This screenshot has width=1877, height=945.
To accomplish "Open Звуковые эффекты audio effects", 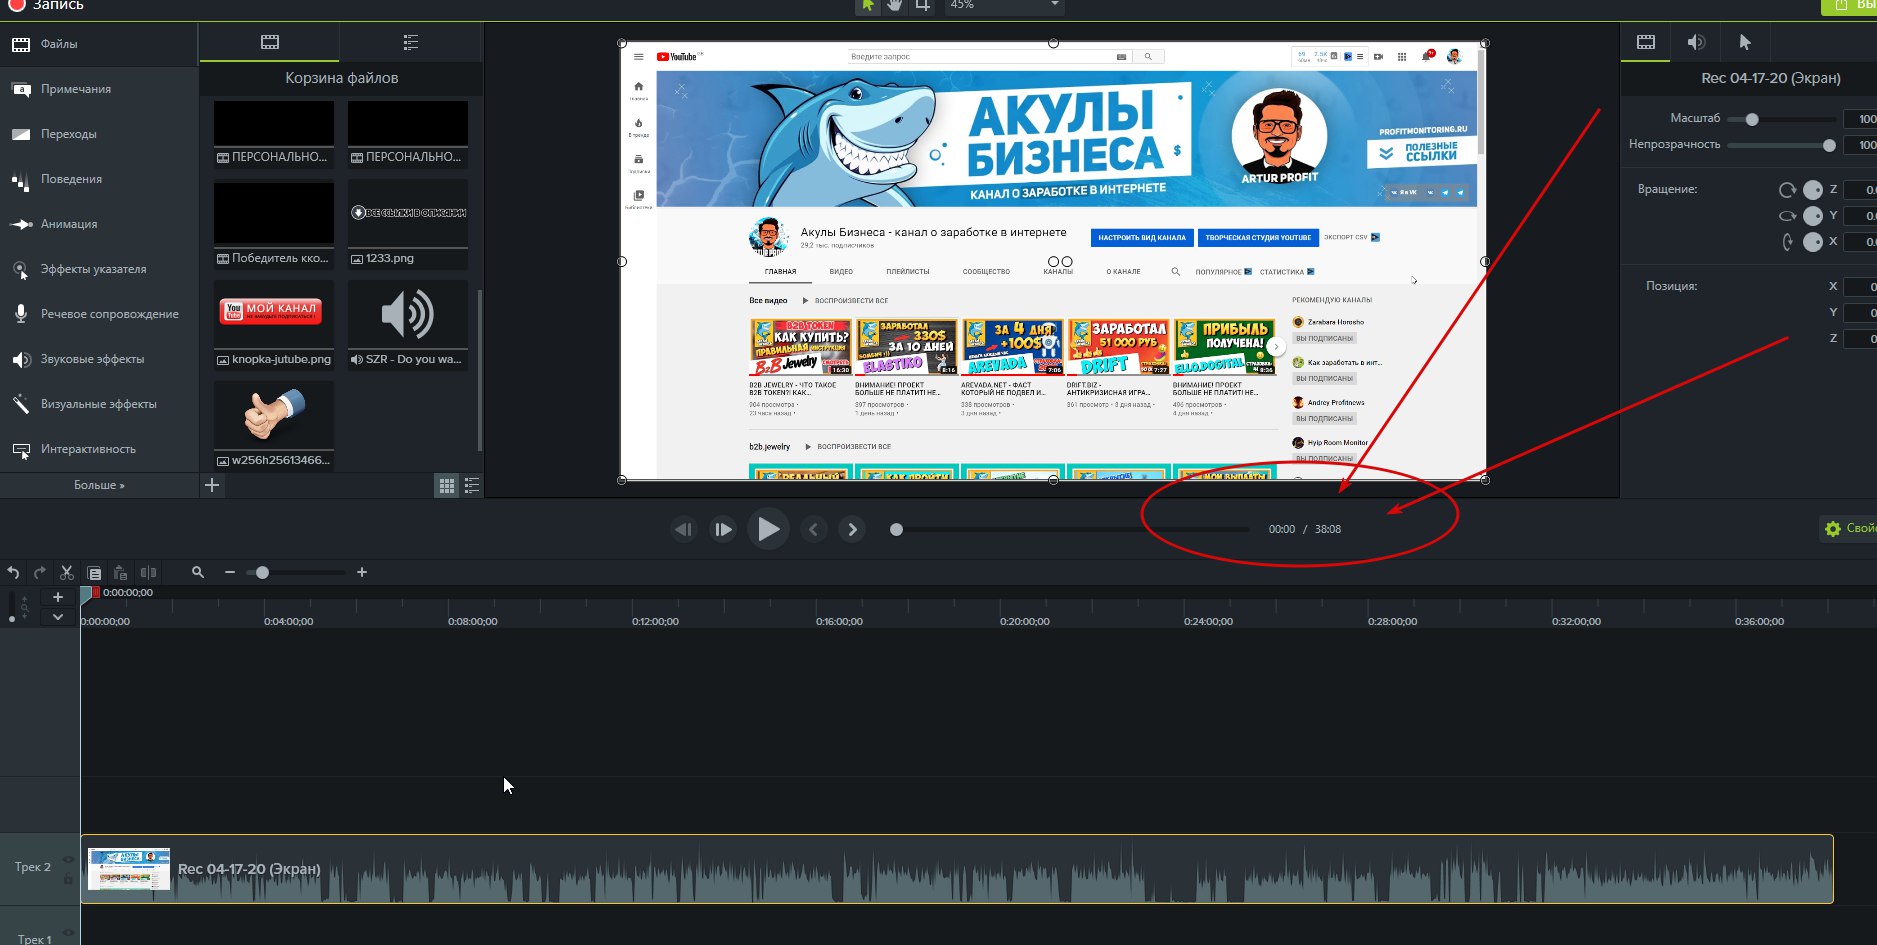I will (99, 359).
